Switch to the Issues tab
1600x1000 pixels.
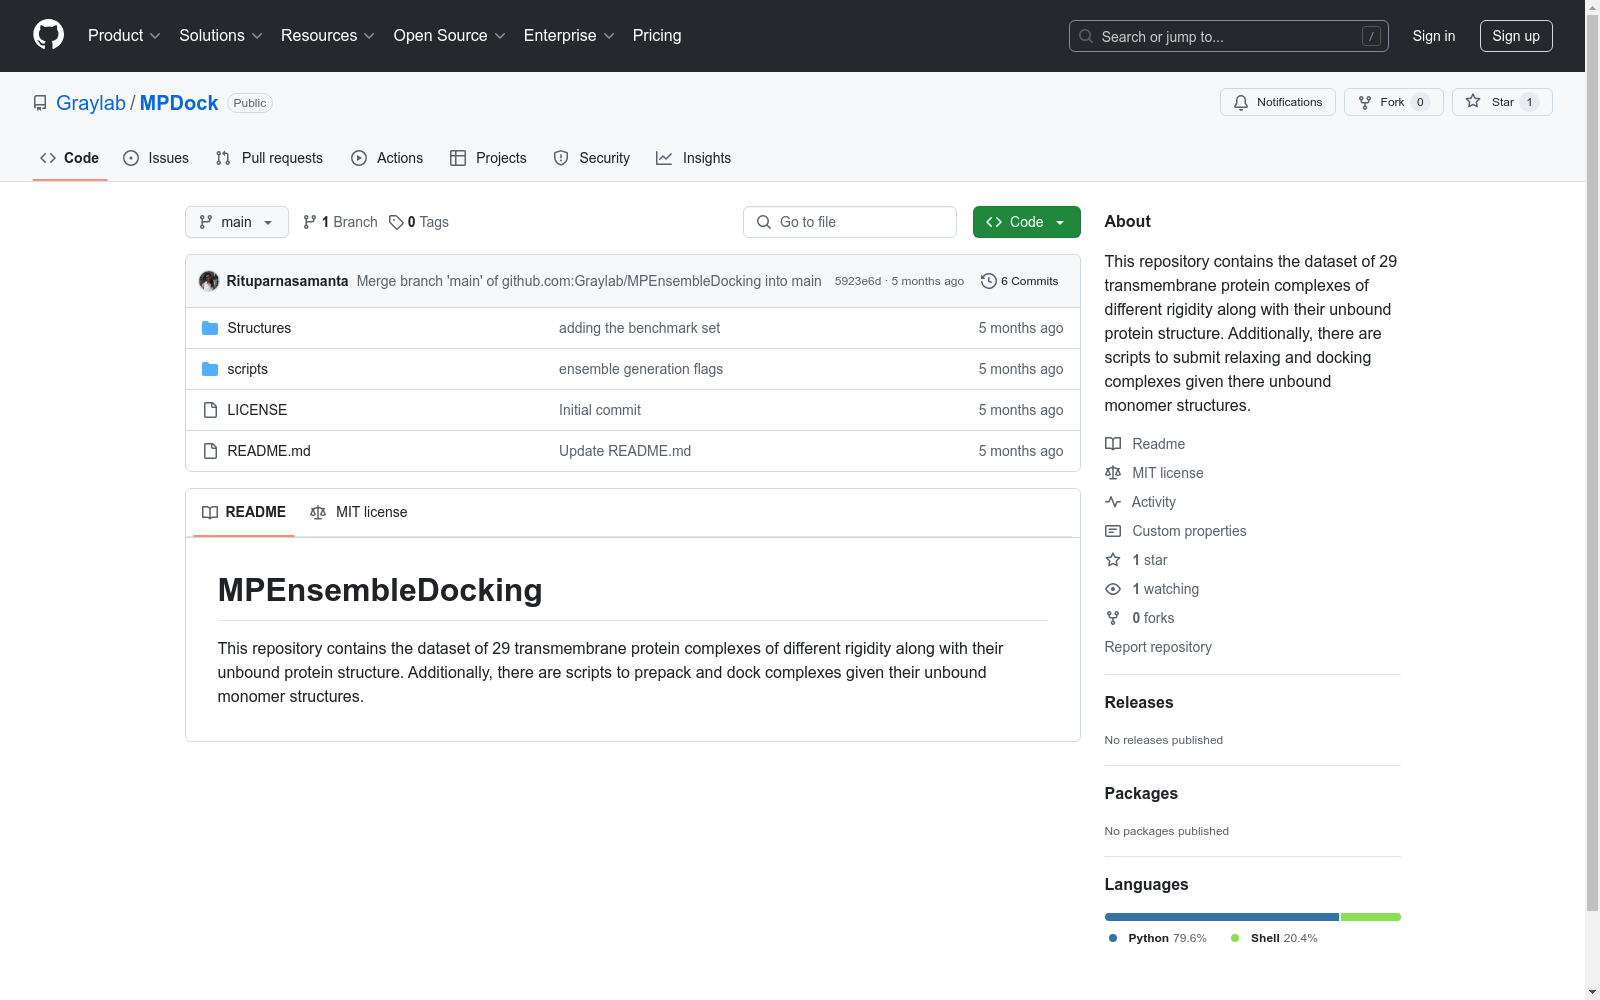[x=156, y=158]
